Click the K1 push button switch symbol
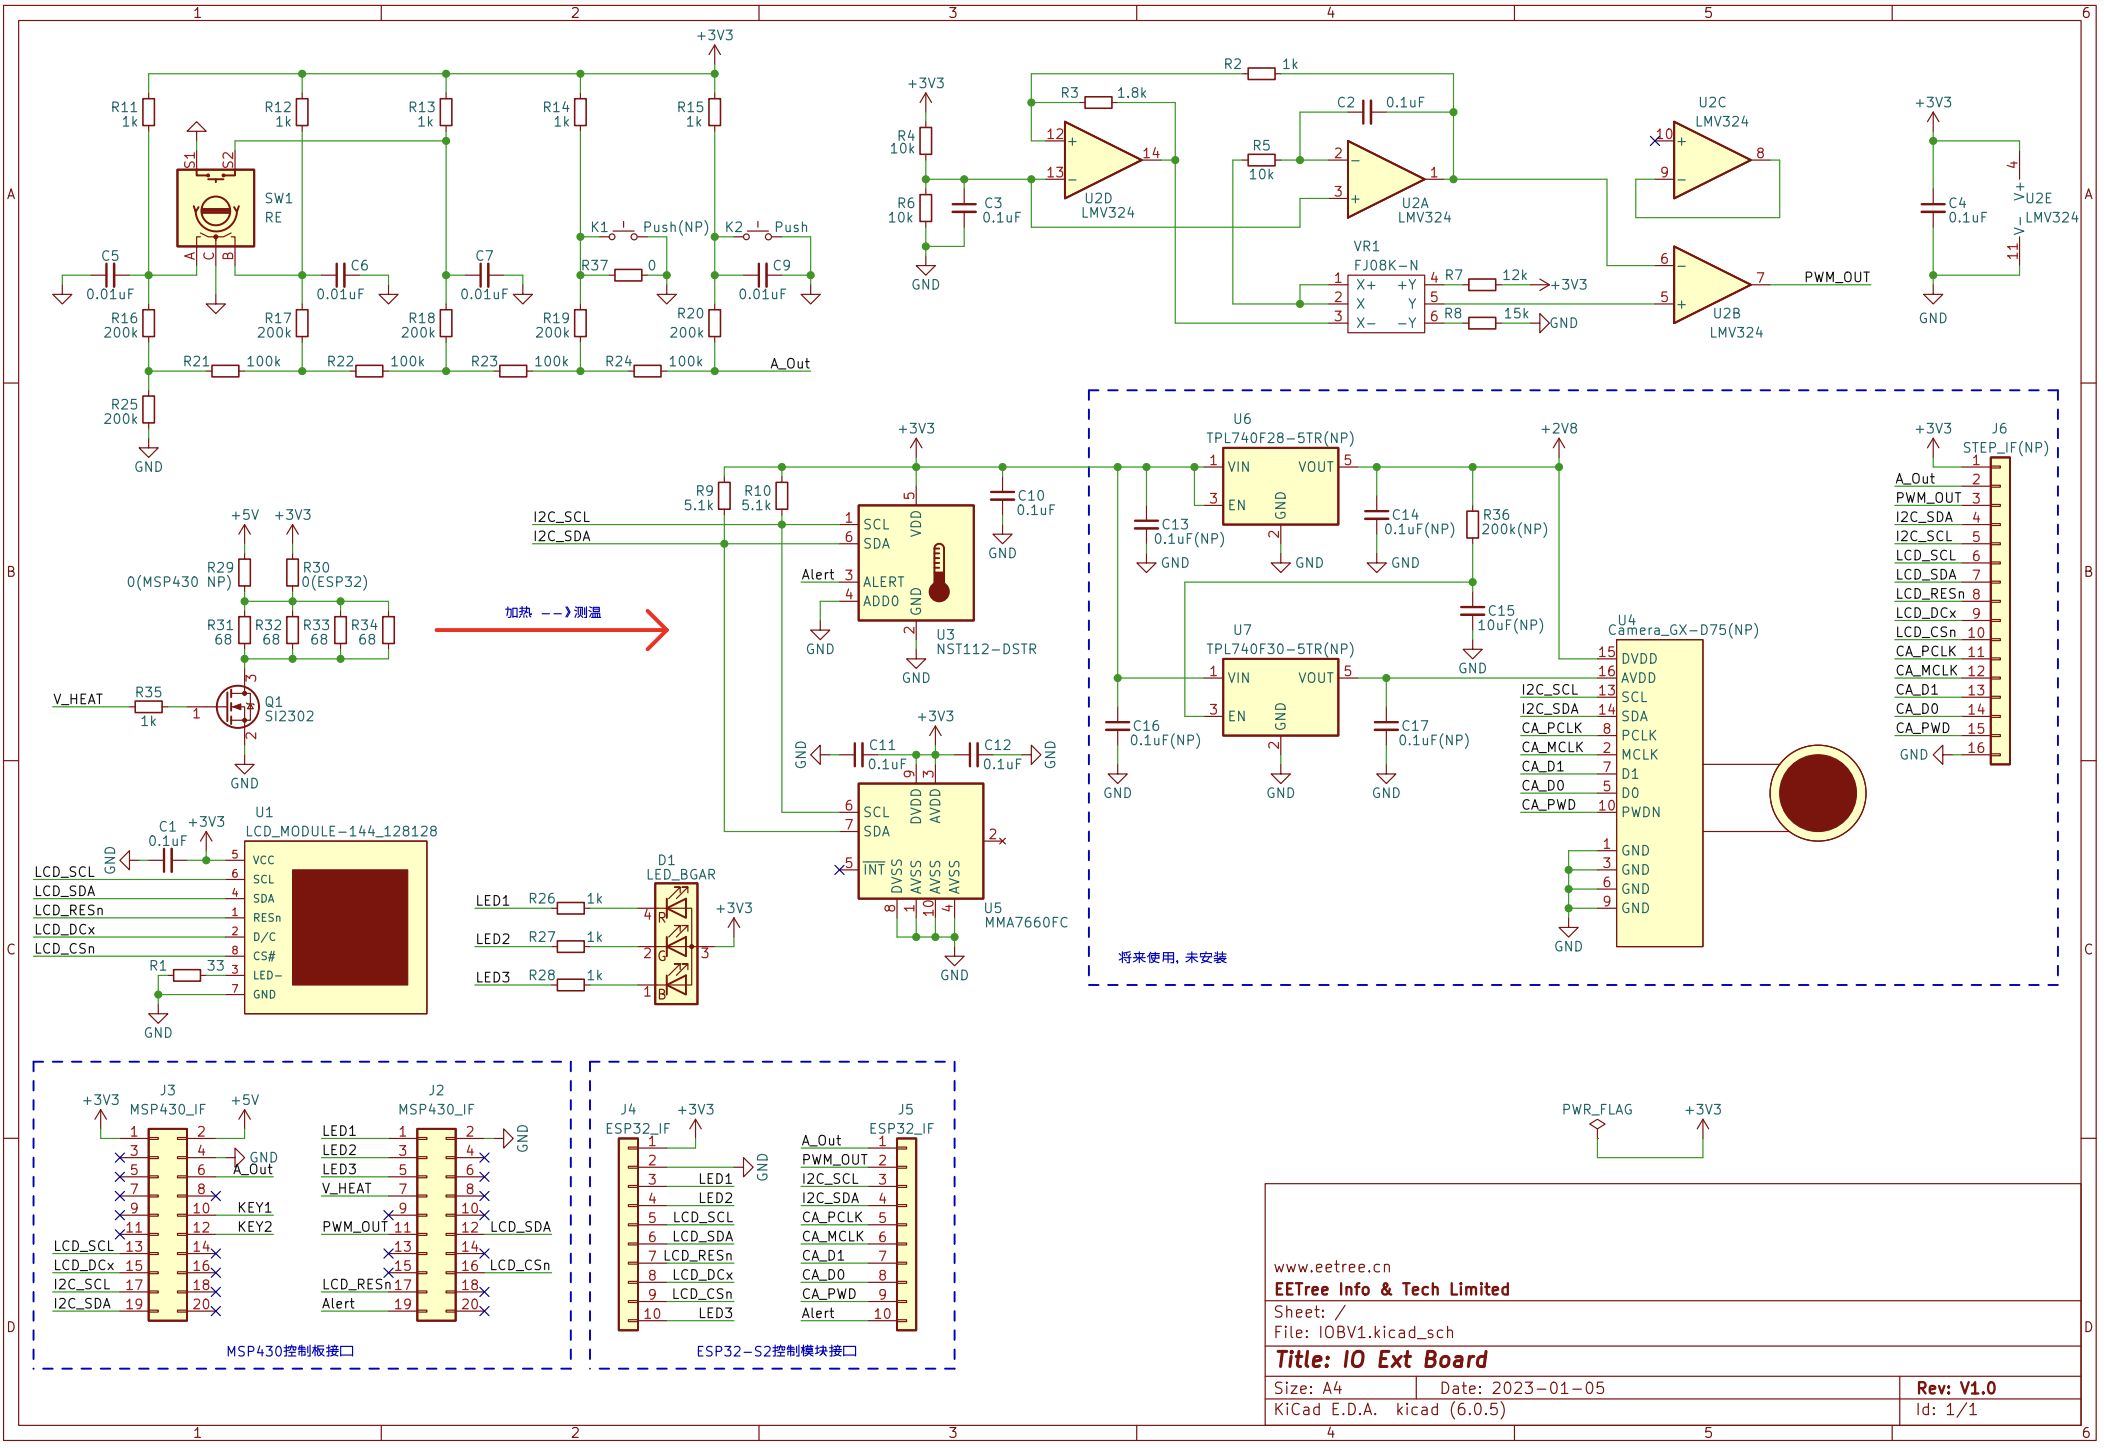 click(623, 232)
